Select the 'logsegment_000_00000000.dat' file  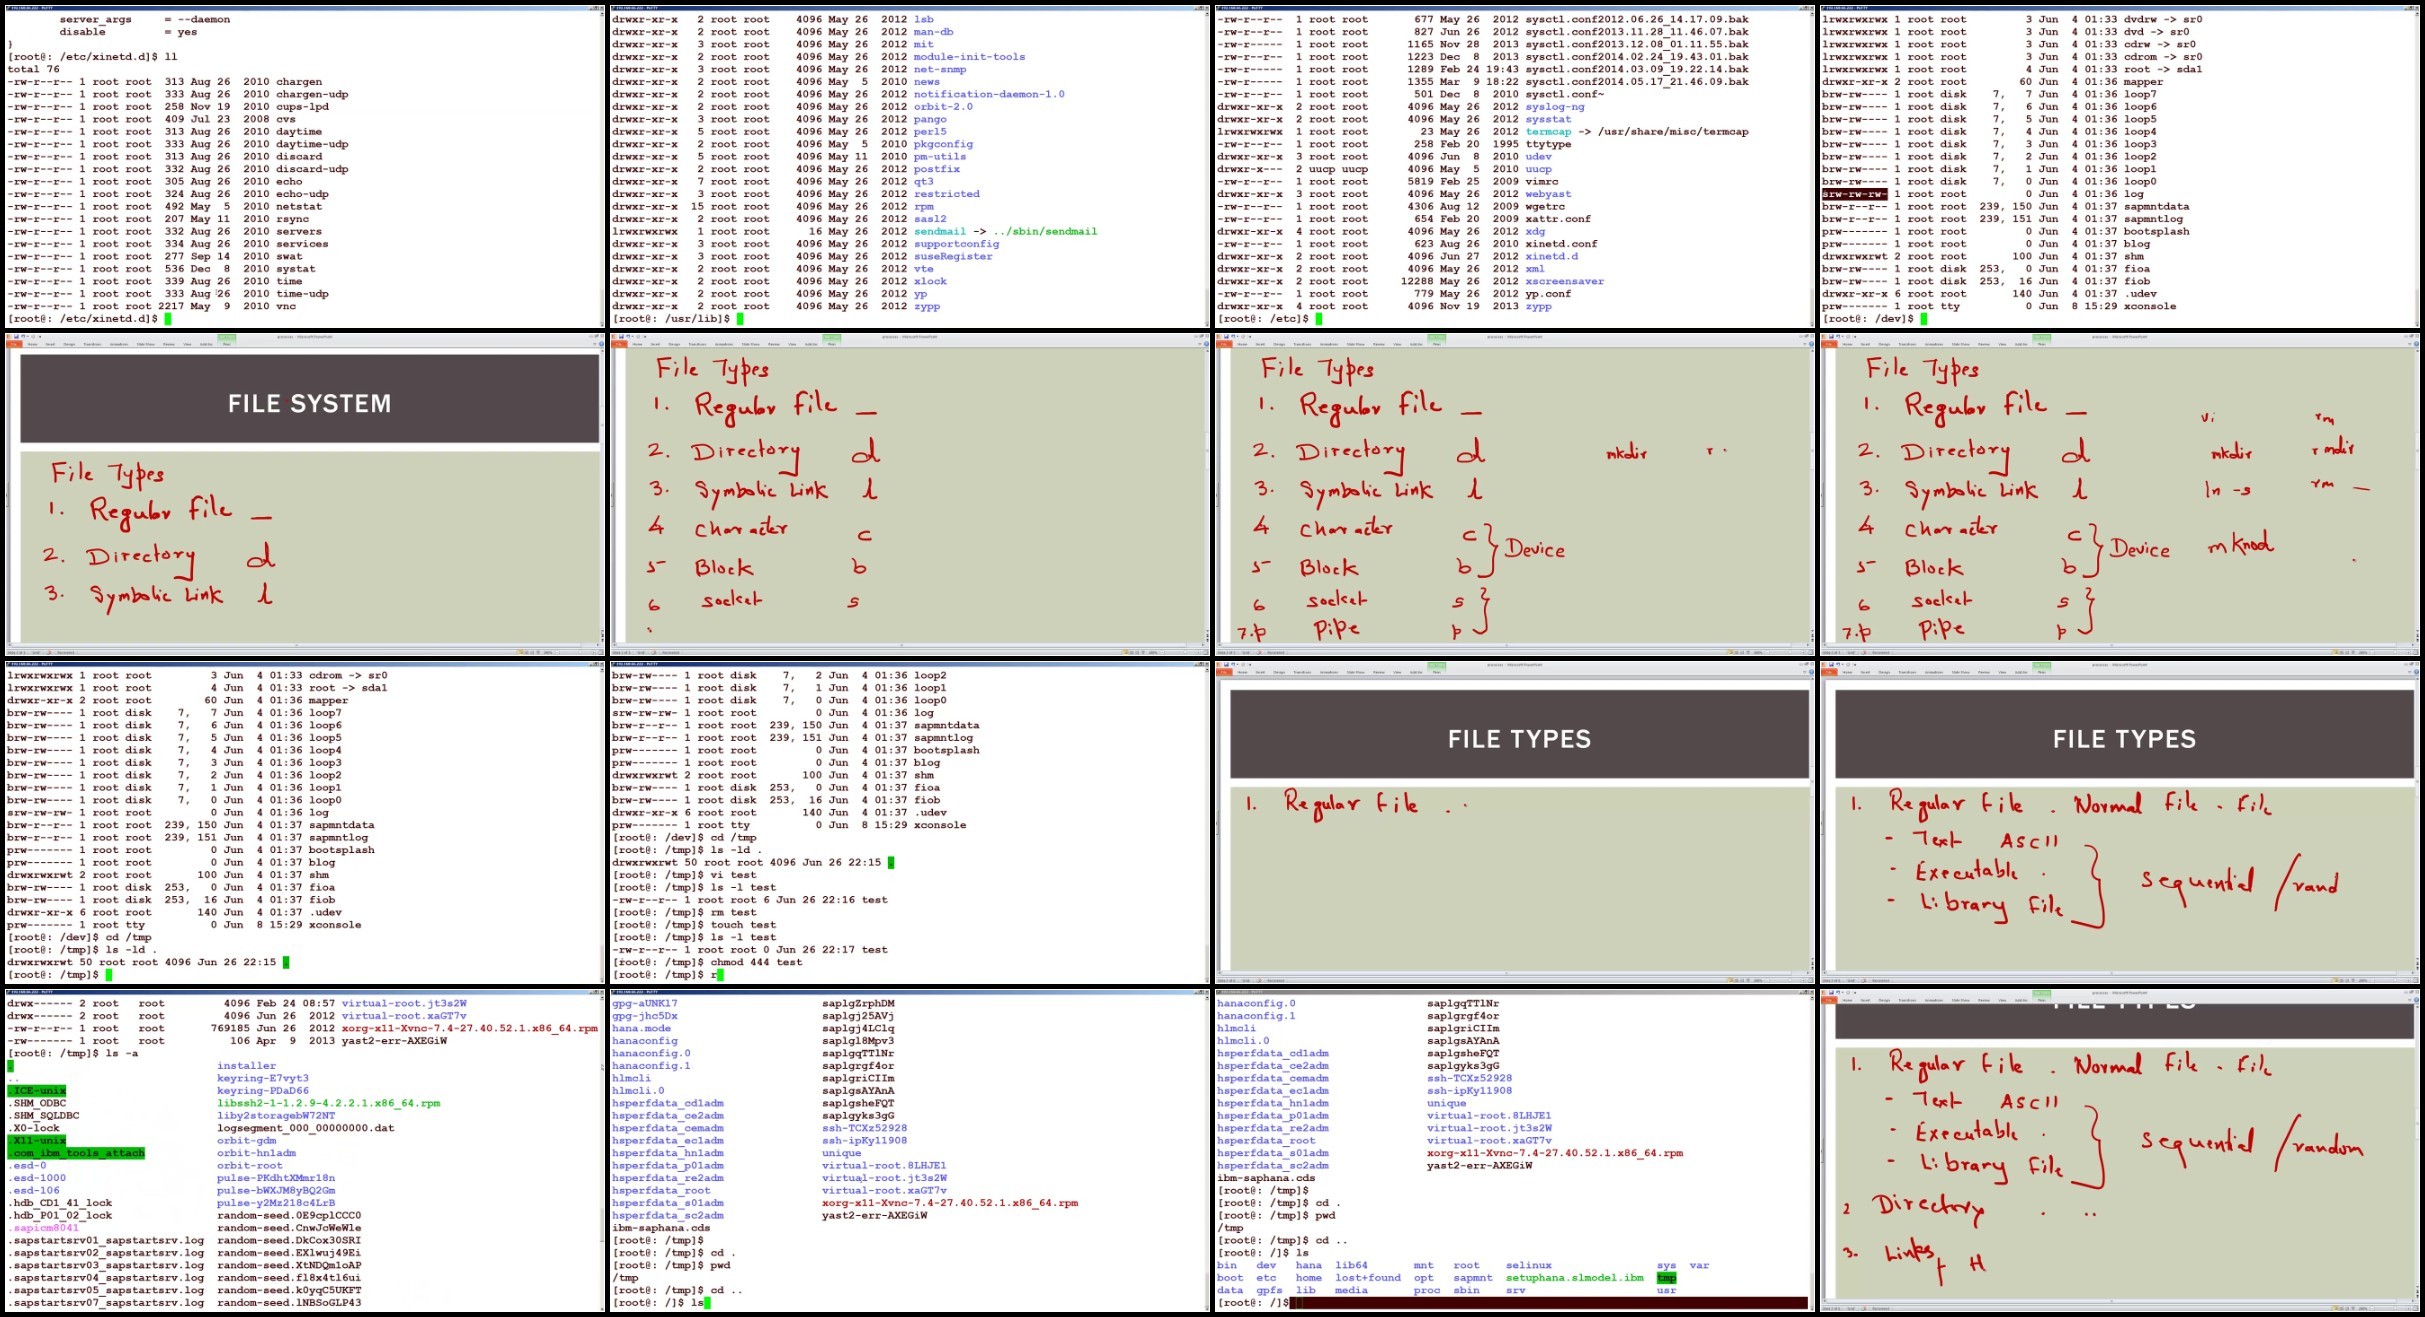[x=306, y=1128]
